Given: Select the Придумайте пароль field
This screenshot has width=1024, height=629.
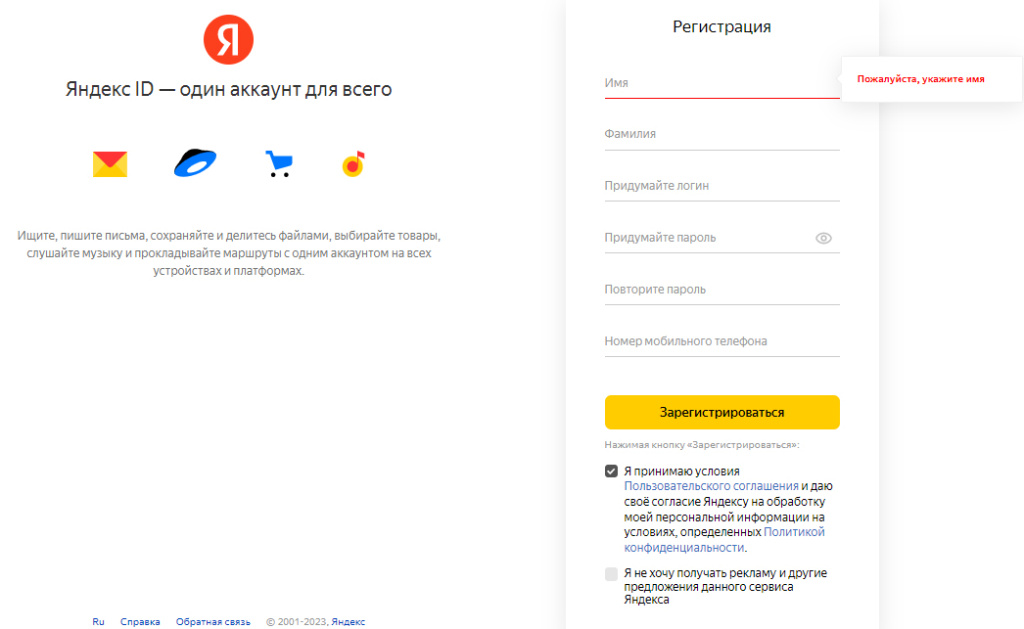Looking at the screenshot, I should [x=709, y=238].
